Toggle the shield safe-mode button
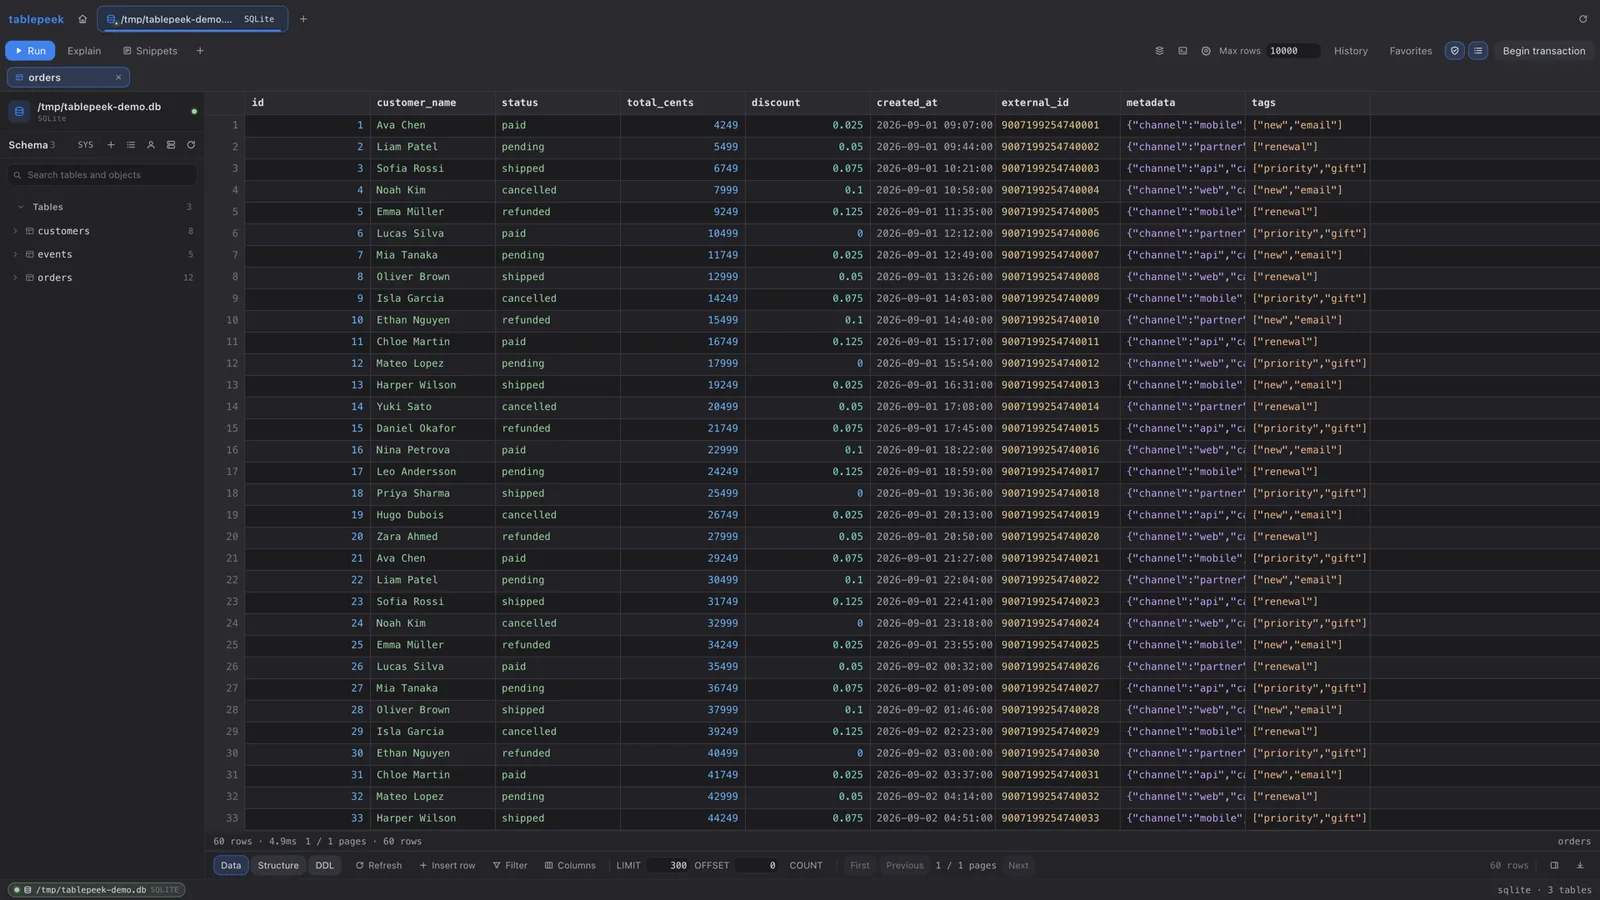1600x900 pixels. [x=1455, y=51]
